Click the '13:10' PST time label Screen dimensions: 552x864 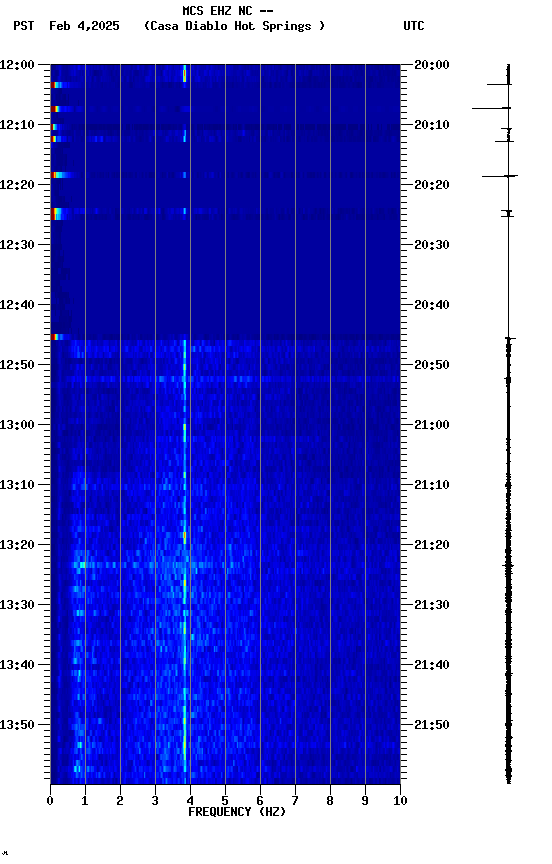(x=17, y=485)
